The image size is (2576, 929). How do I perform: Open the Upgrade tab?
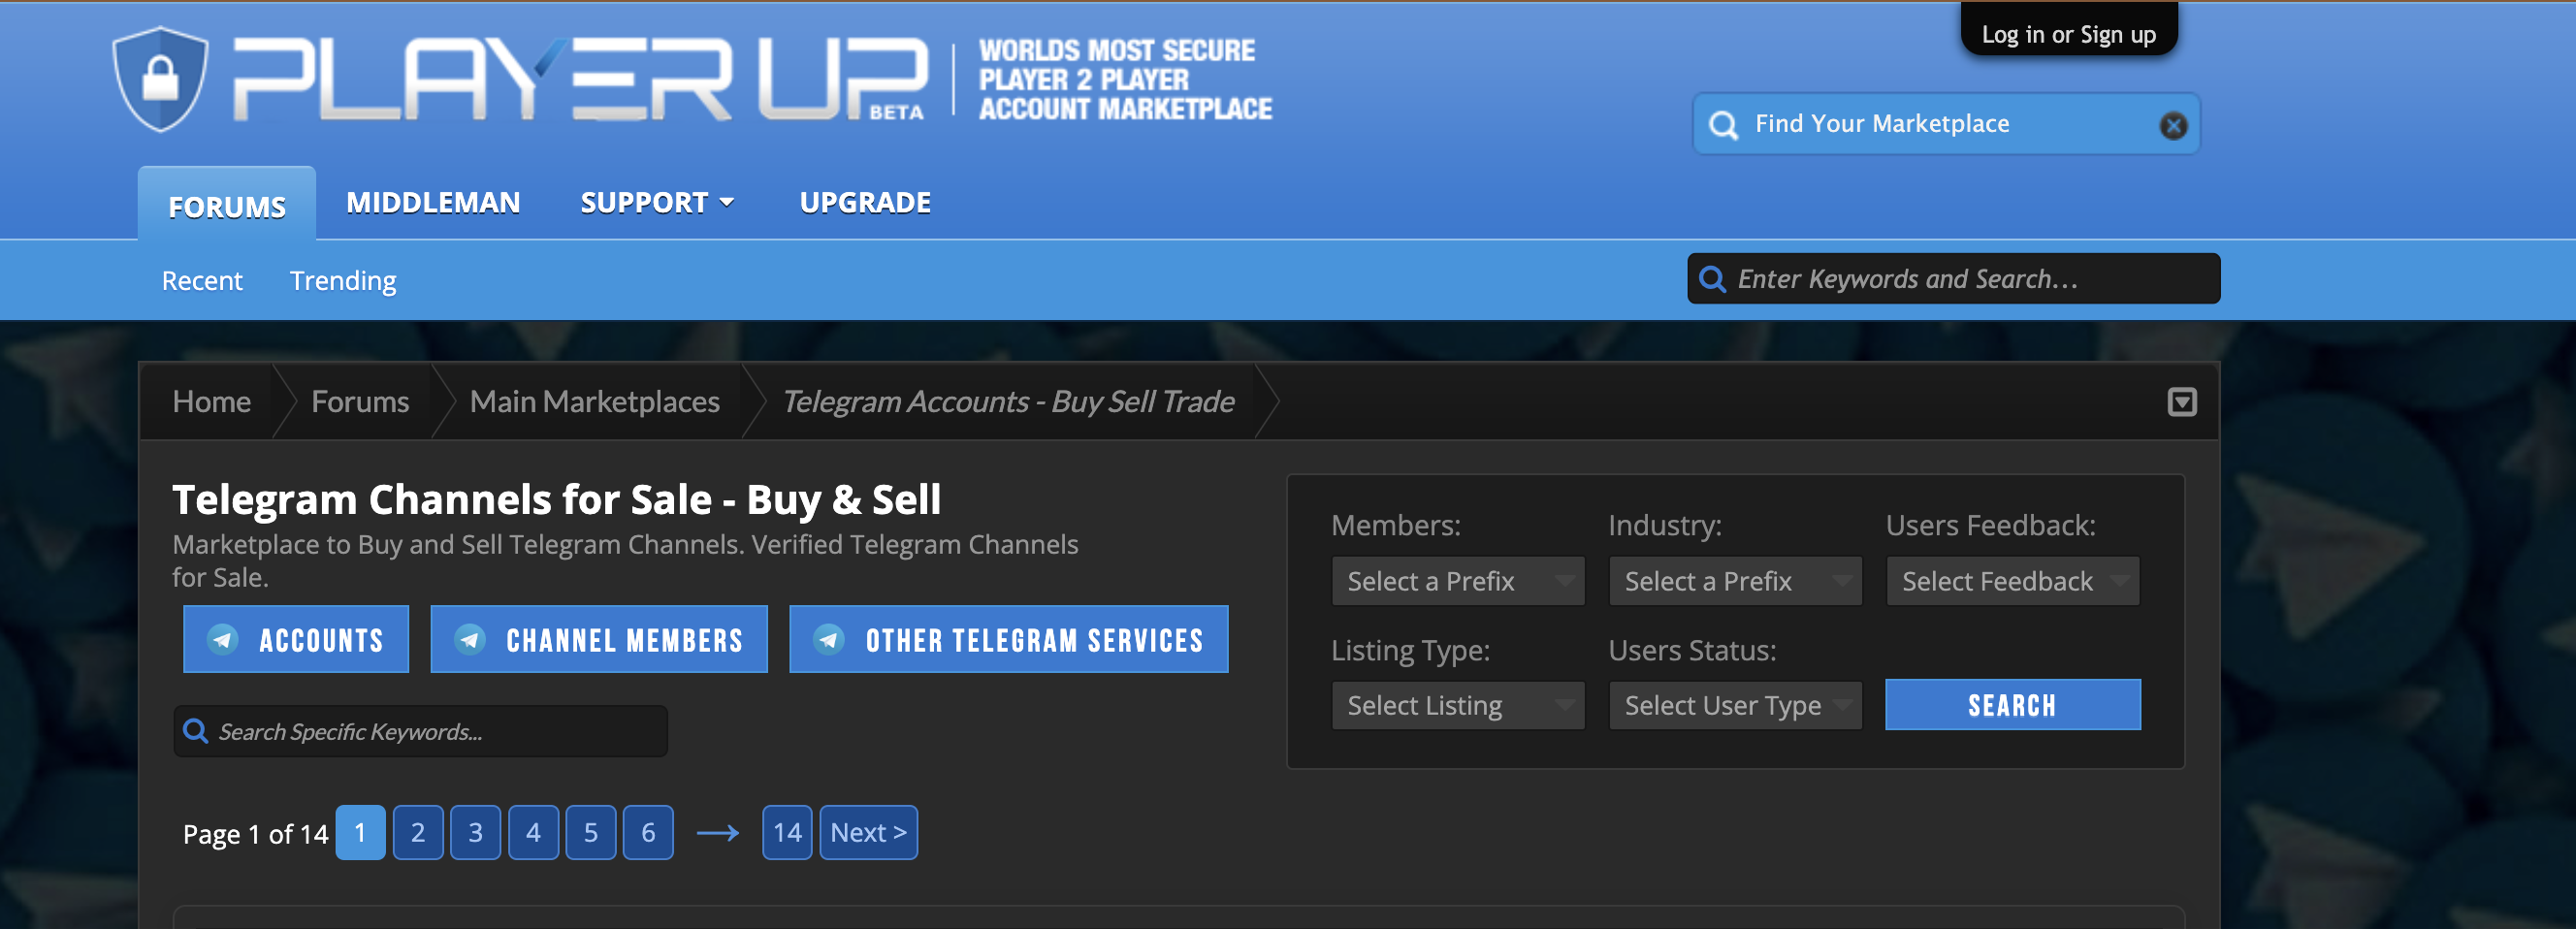[x=865, y=203]
